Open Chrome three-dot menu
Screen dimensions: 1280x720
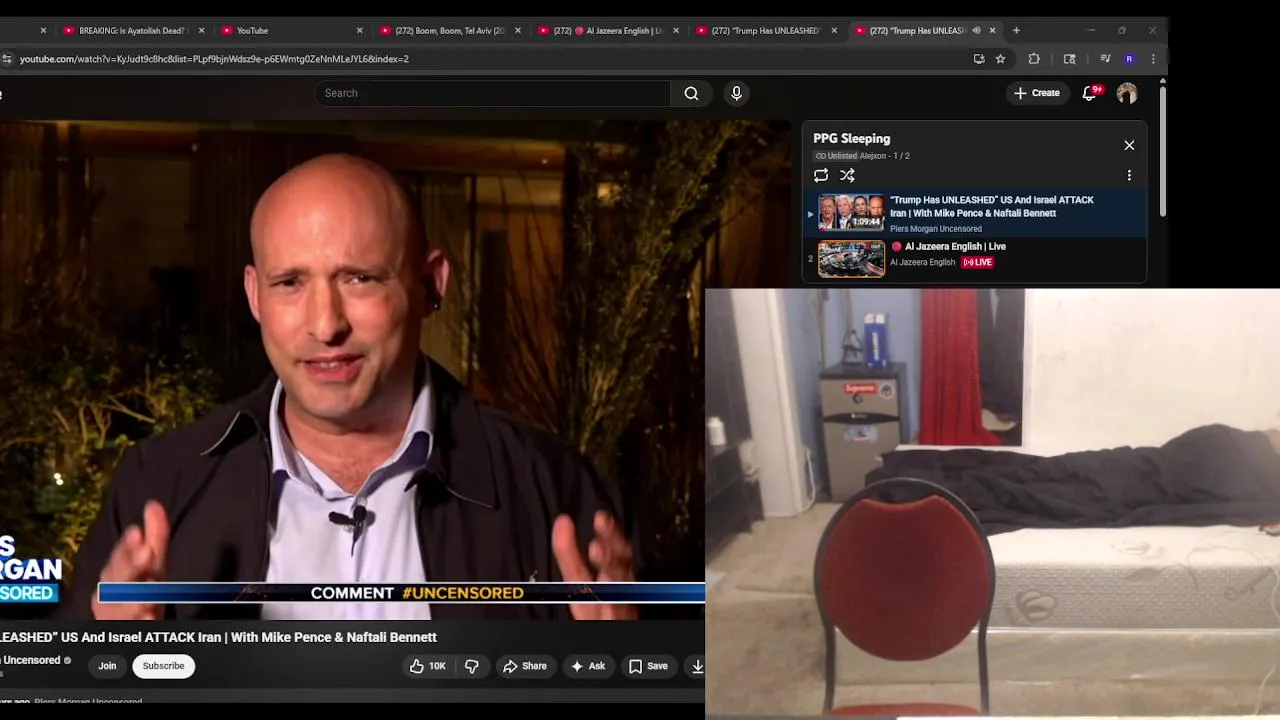coord(1153,59)
